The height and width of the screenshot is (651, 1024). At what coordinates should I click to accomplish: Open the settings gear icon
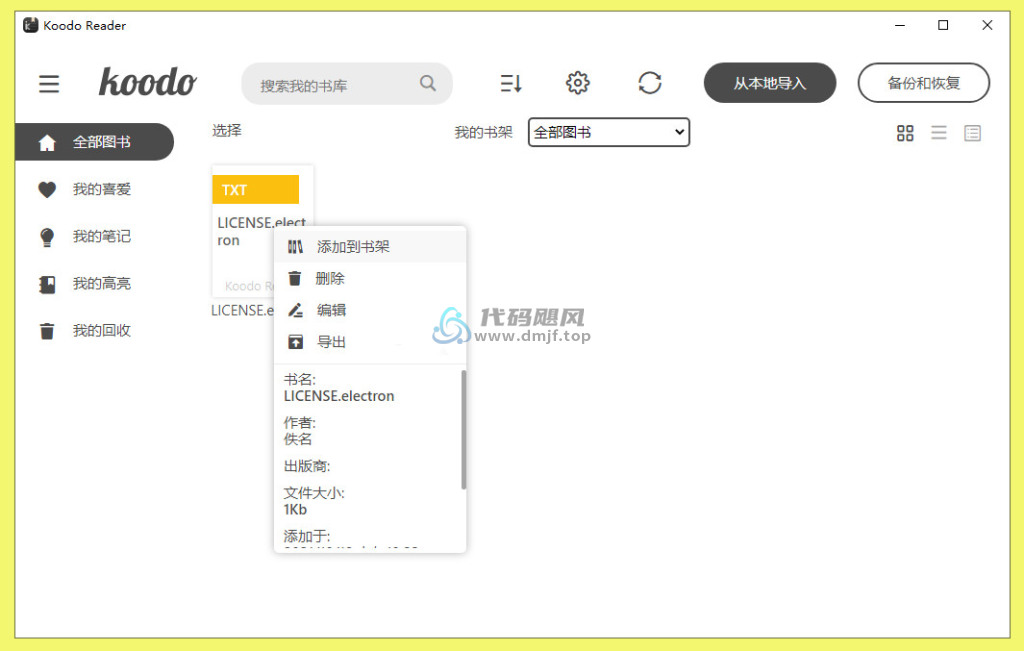click(x=577, y=83)
